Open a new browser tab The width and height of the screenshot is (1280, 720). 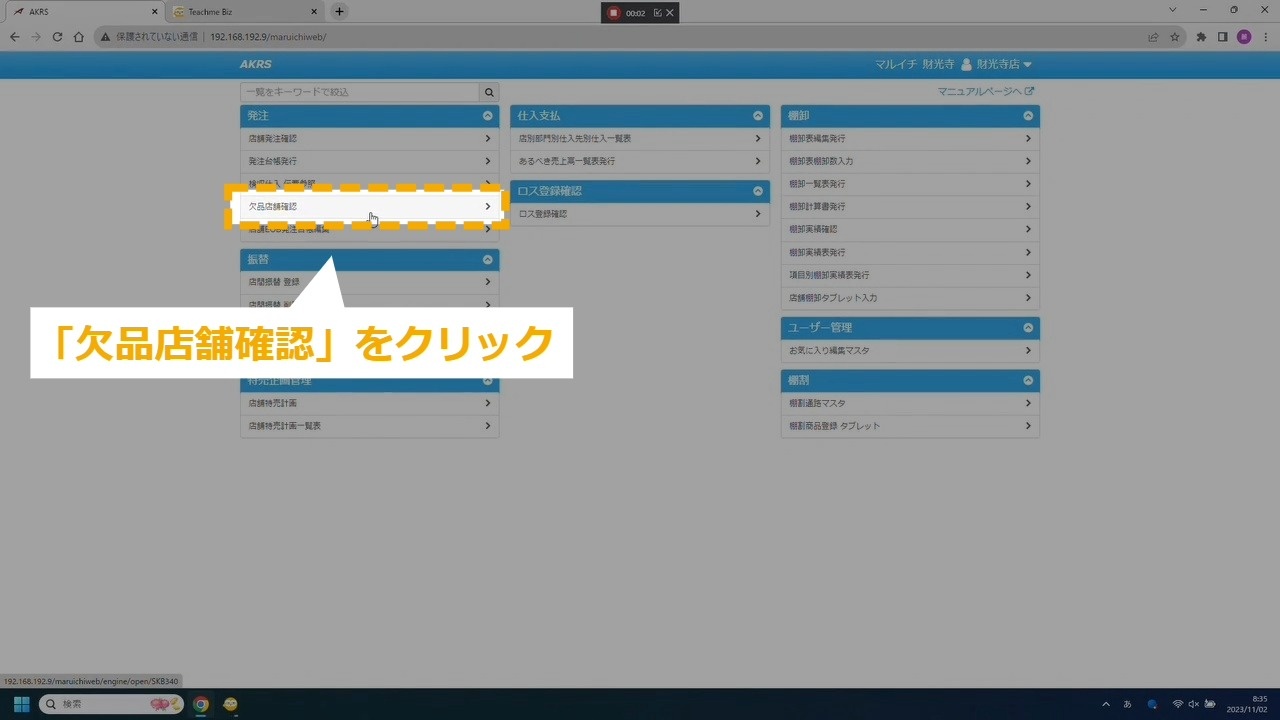click(x=339, y=12)
